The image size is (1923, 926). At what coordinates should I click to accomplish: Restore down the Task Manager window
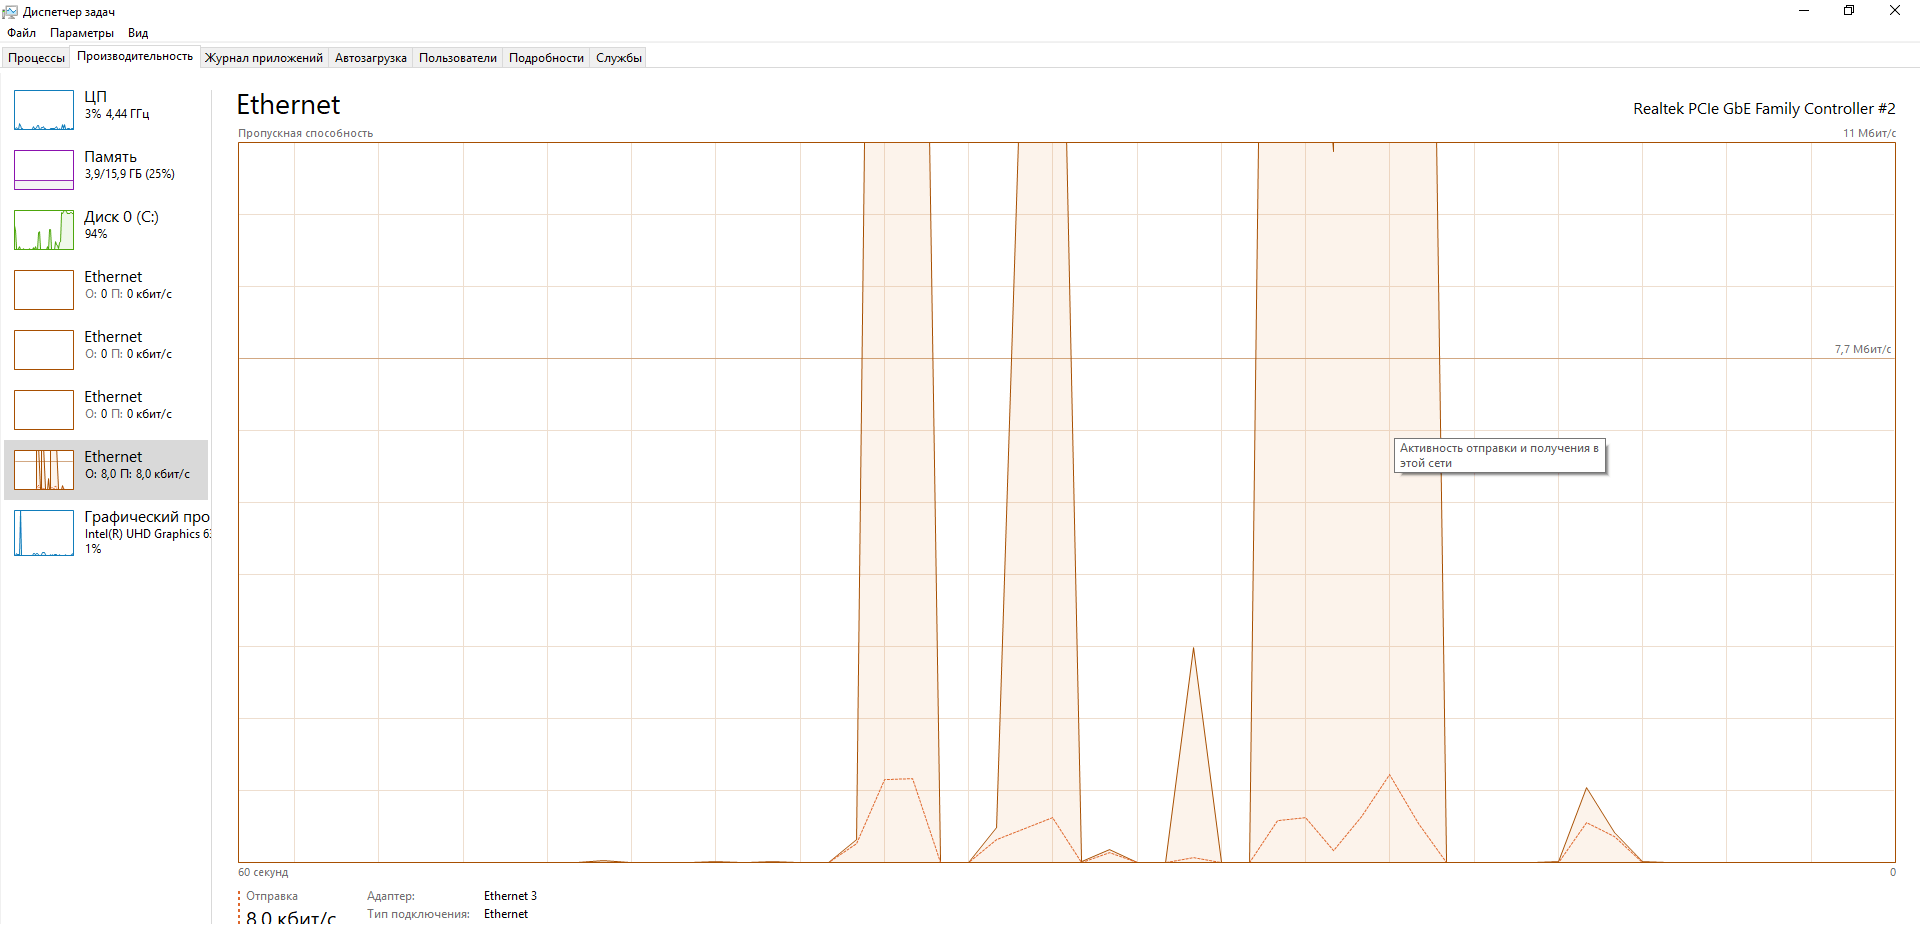coord(1849,11)
